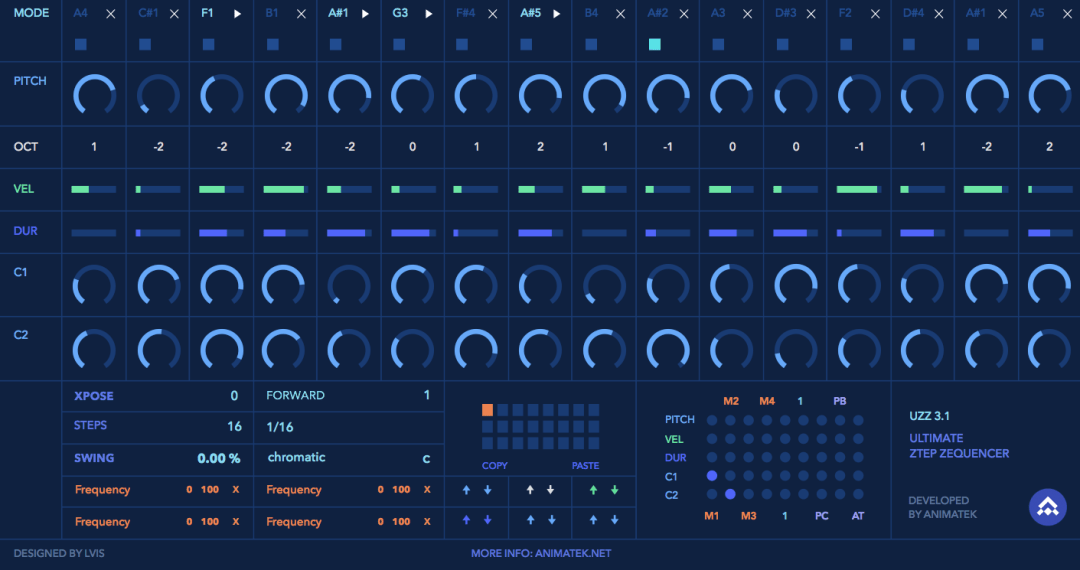Open the chromatic scale selector
Viewport: 1080px width, 570px height.
click(x=297, y=457)
